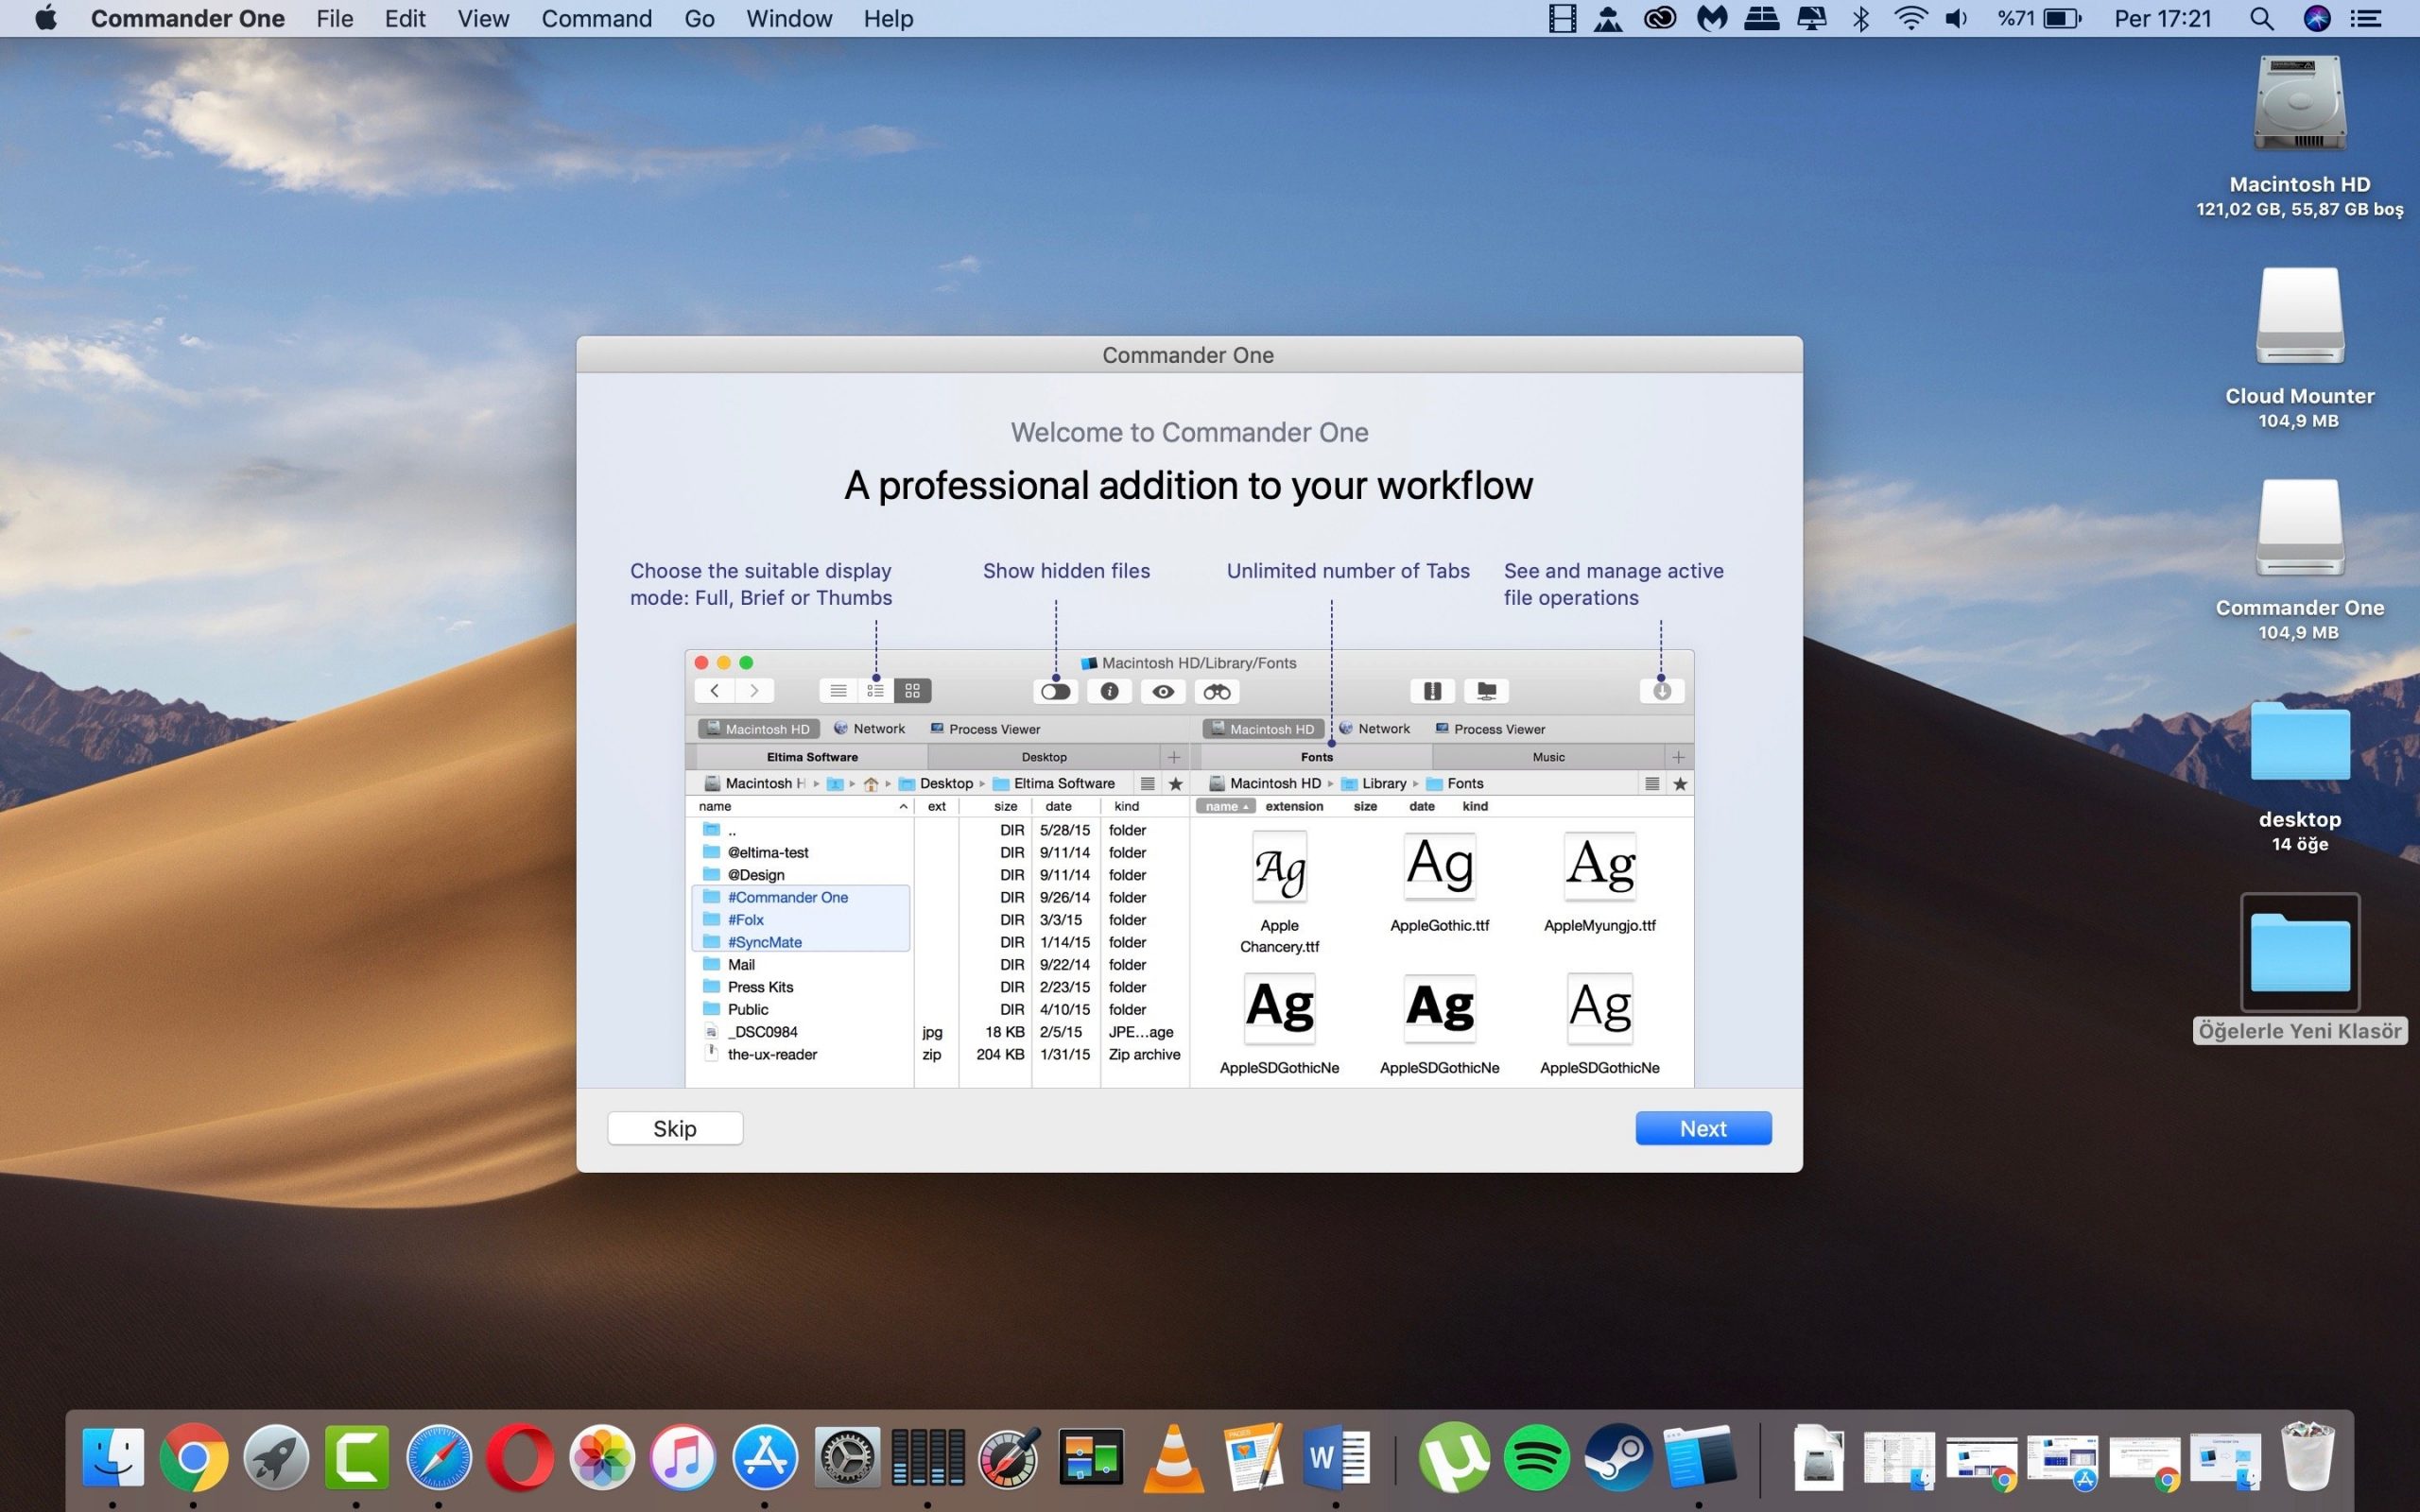Open VLC cone icon in the dock
This screenshot has height=1512, width=2420.
click(x=1172, y=1458)
